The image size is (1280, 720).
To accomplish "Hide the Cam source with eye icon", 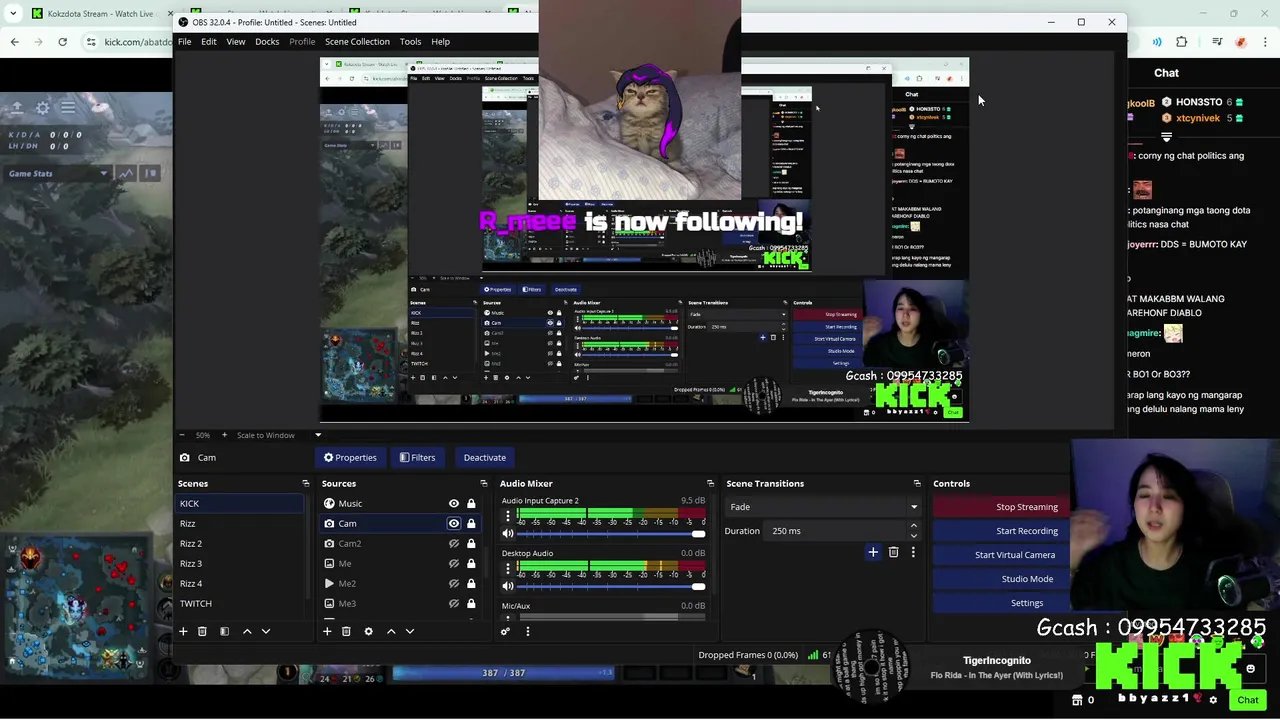I will [x=454, y=523].
